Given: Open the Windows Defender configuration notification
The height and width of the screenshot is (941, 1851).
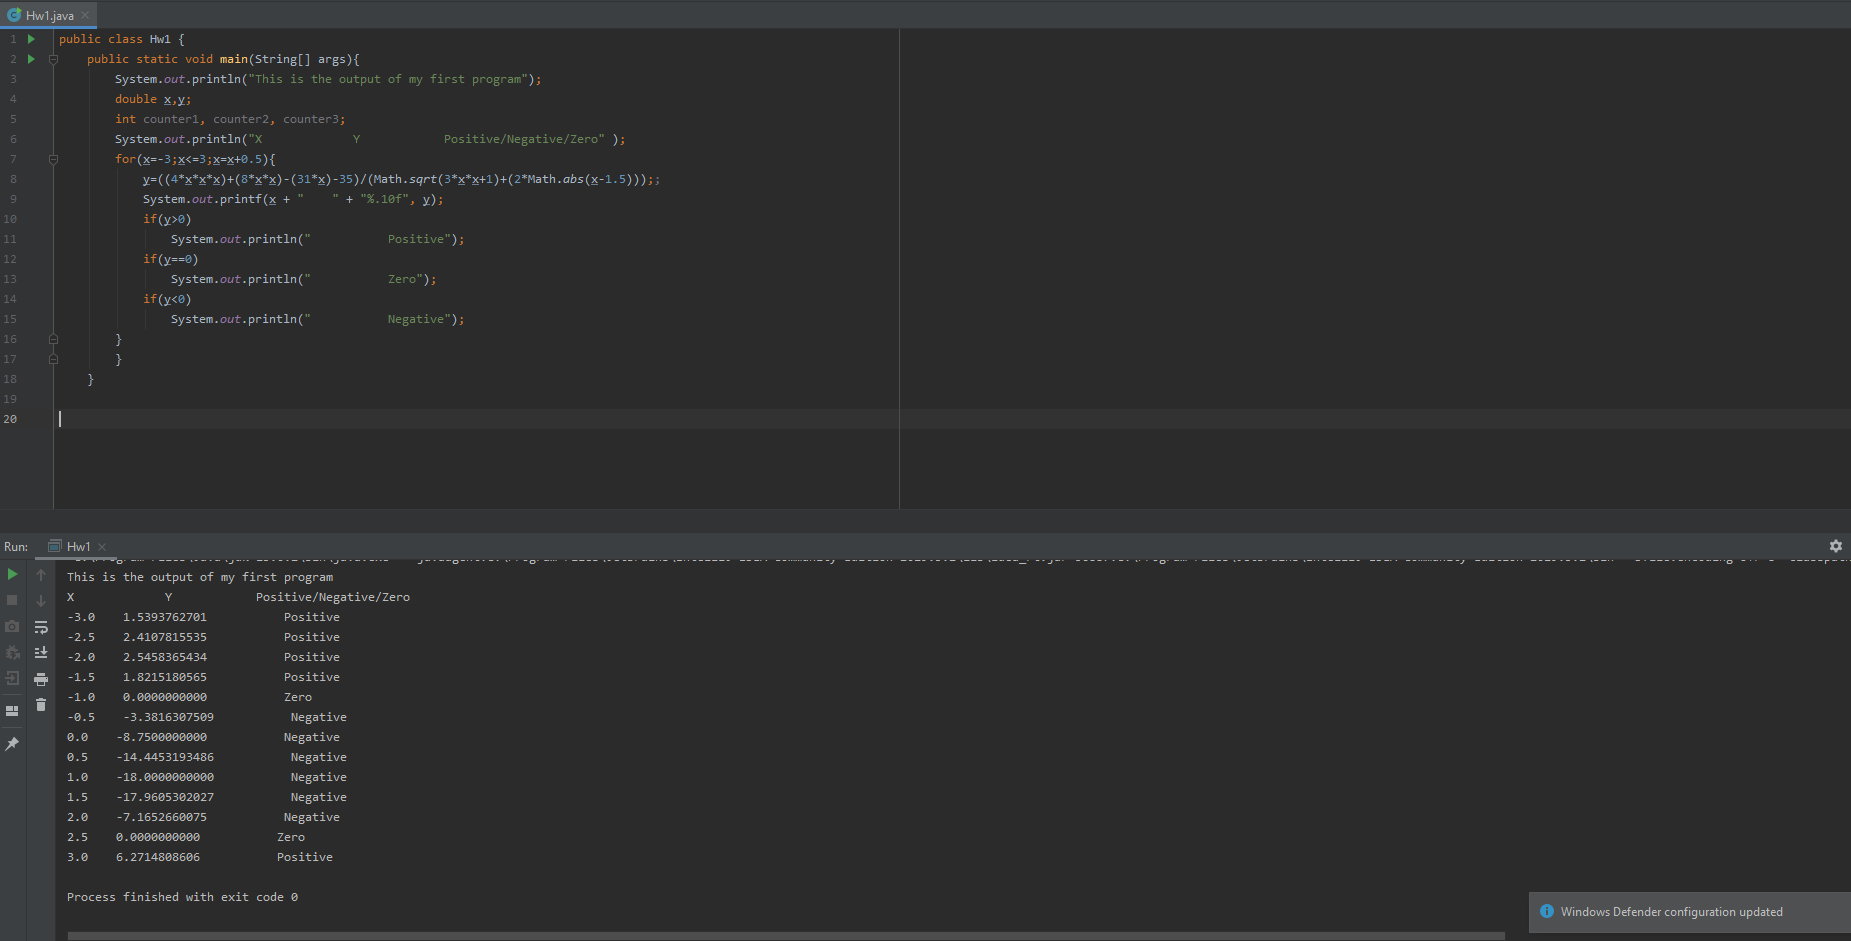Looking at the screenshot, I should tap(1672, 911).
